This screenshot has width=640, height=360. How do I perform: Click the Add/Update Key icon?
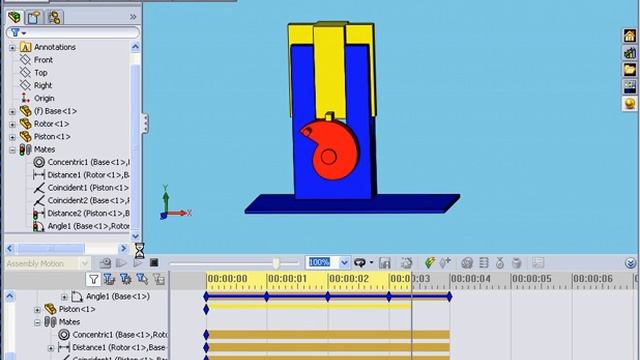(445, 262)
